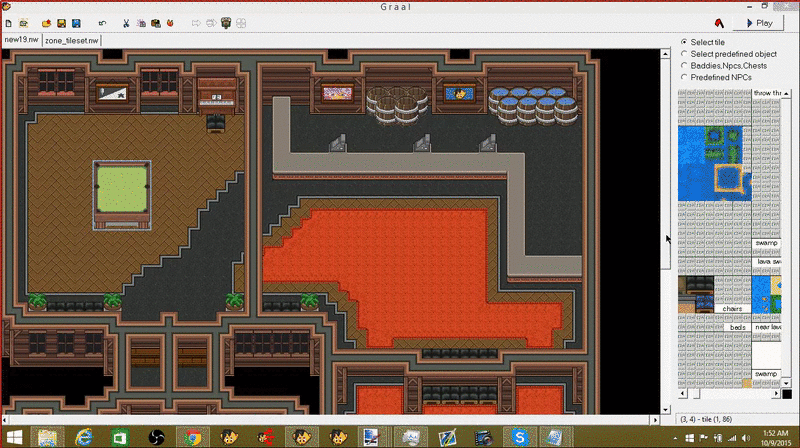Cut selection with the scissors icon
The image size is (800, 448).
[126, 23]
